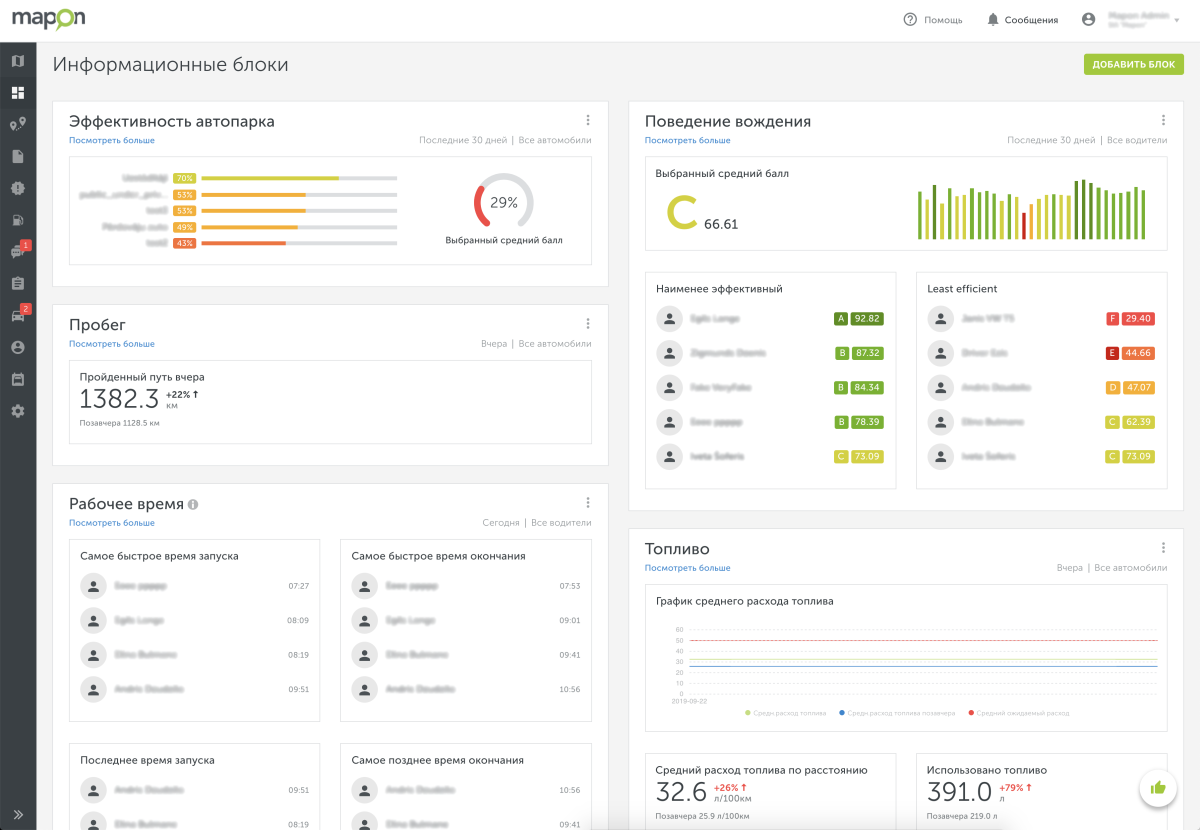Open the settings gear in sidebar
Viewport: 1200px width, 830px height.
coord(17,411)
